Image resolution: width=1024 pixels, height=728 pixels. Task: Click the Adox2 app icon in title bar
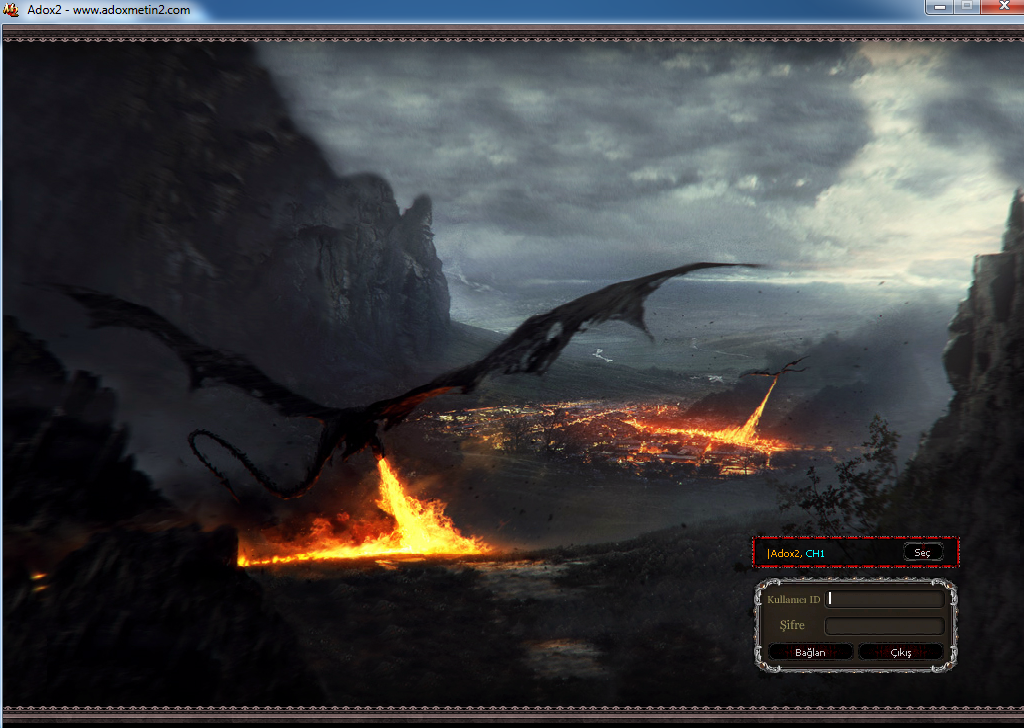10,9
